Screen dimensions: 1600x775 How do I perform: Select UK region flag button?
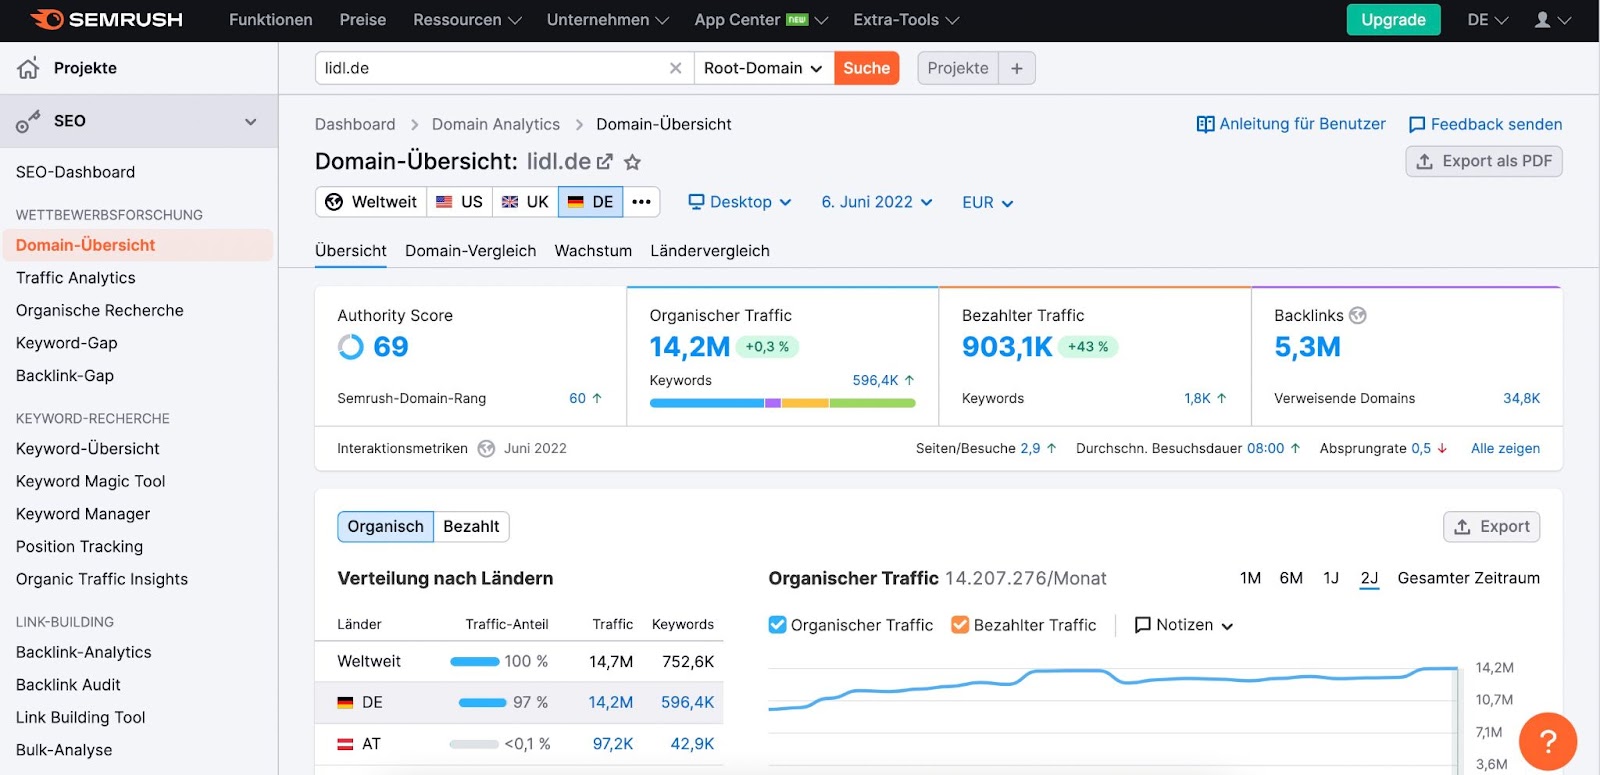(x=526, y=202)
